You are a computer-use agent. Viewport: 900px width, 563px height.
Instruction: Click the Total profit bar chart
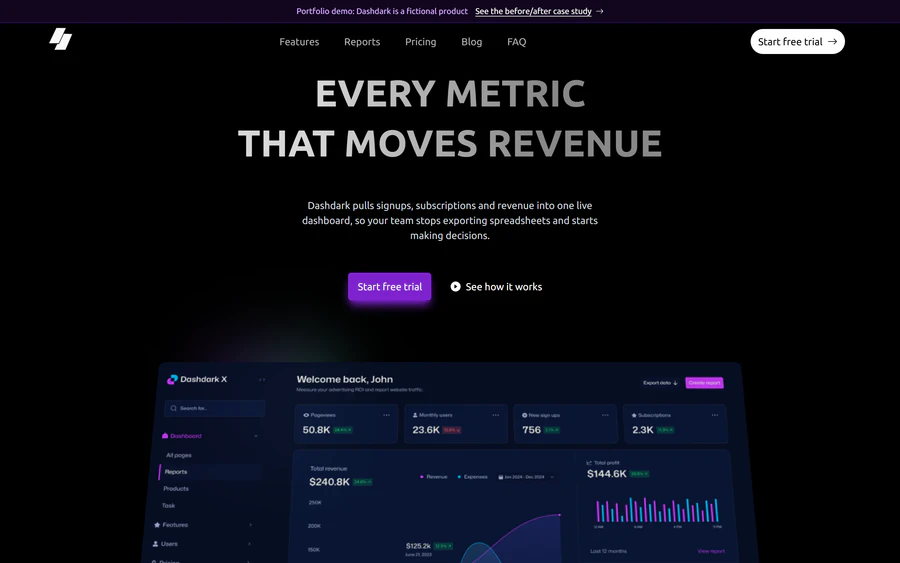tap(658, 510)
